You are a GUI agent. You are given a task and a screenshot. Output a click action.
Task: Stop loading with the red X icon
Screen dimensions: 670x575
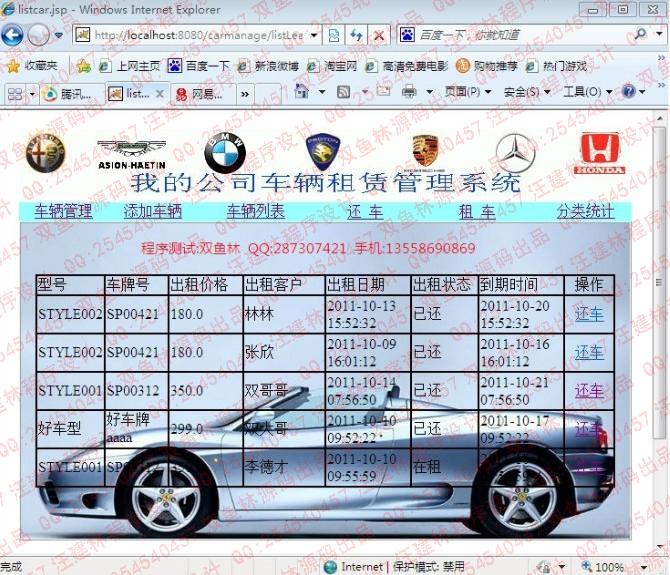pos(379,35)
